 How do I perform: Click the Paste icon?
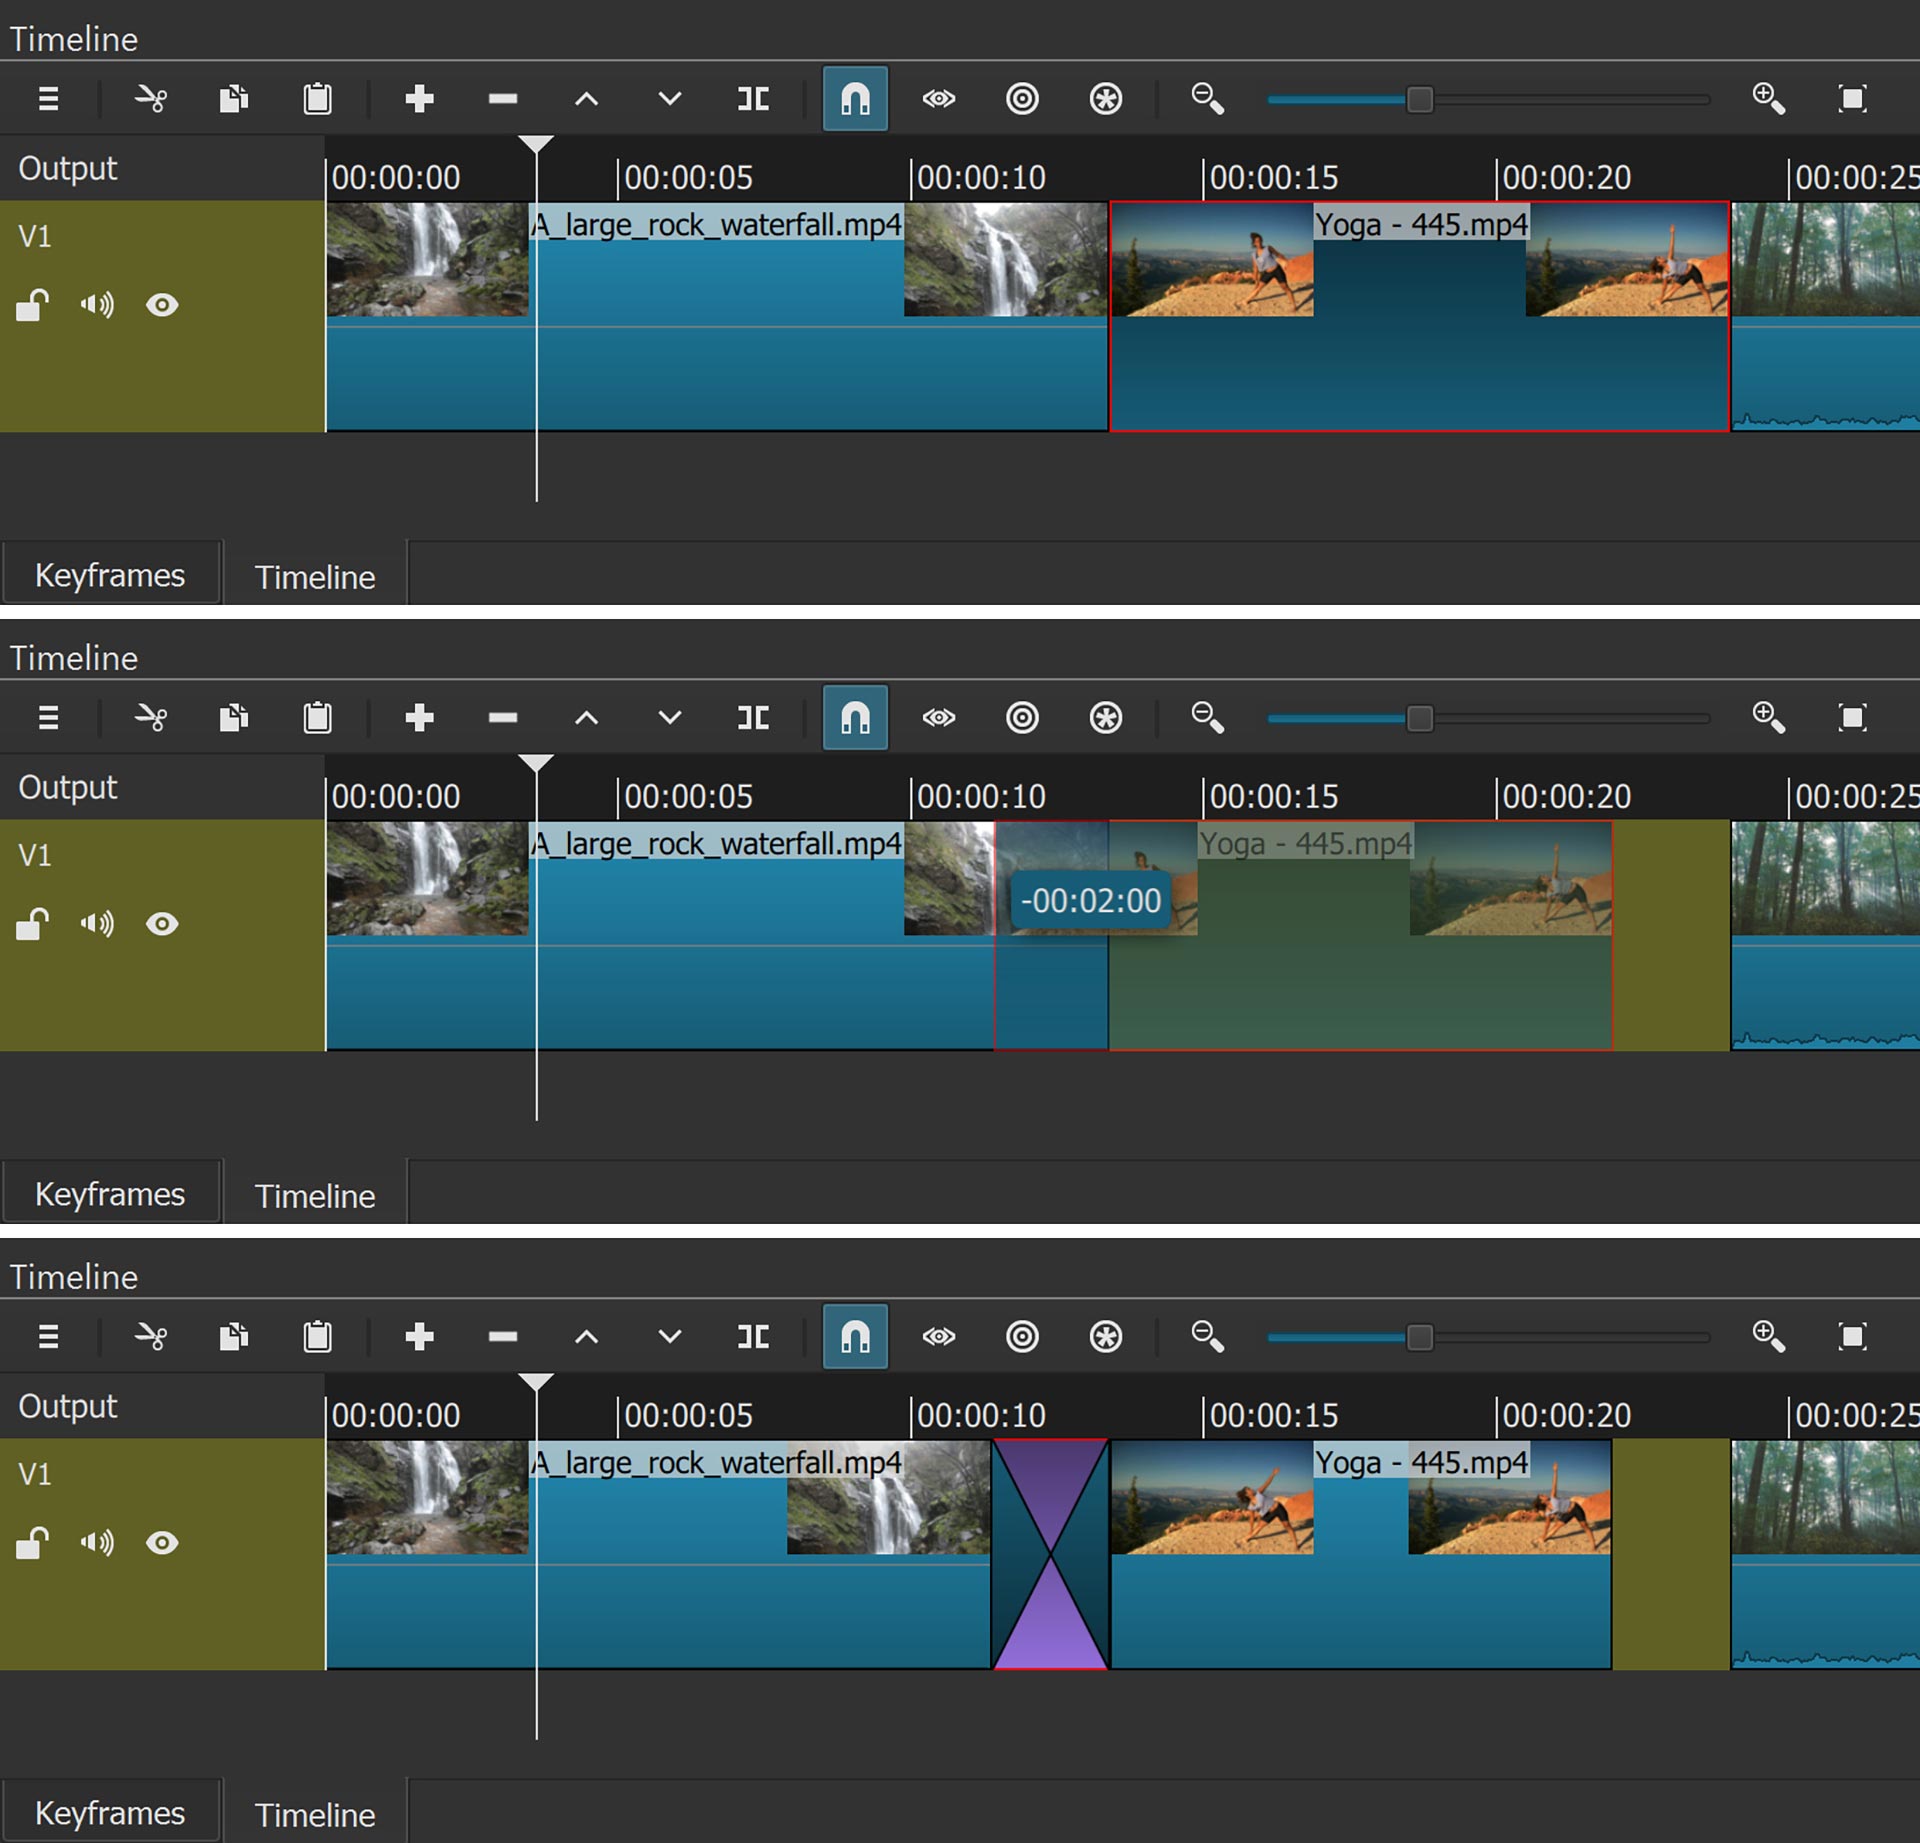(x=317, y=98)
